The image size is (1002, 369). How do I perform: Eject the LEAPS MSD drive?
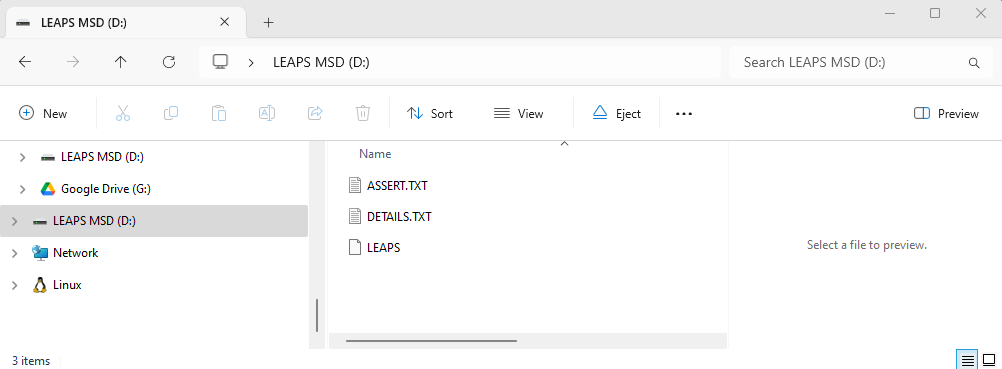pyautogui.click(x=617, y=113)
